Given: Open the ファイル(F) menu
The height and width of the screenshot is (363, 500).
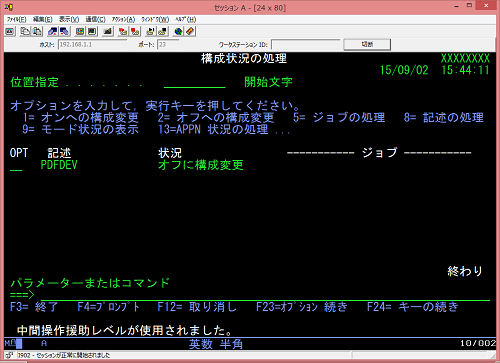Looking at the screenshot, I should pos(16,19).
